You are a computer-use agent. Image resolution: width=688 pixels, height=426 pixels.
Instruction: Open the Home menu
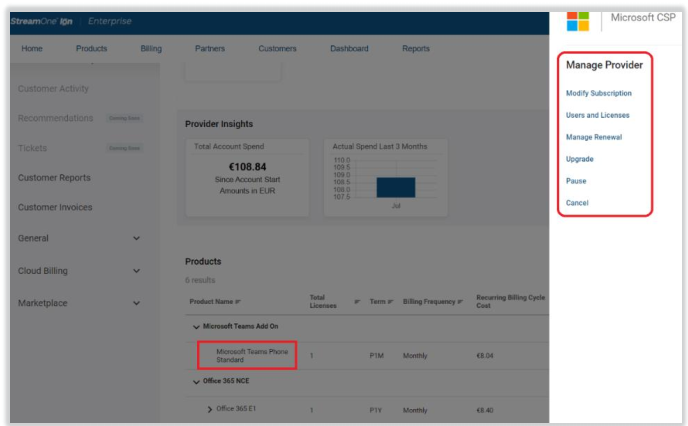pyautogui.click(x=32, y=48)
